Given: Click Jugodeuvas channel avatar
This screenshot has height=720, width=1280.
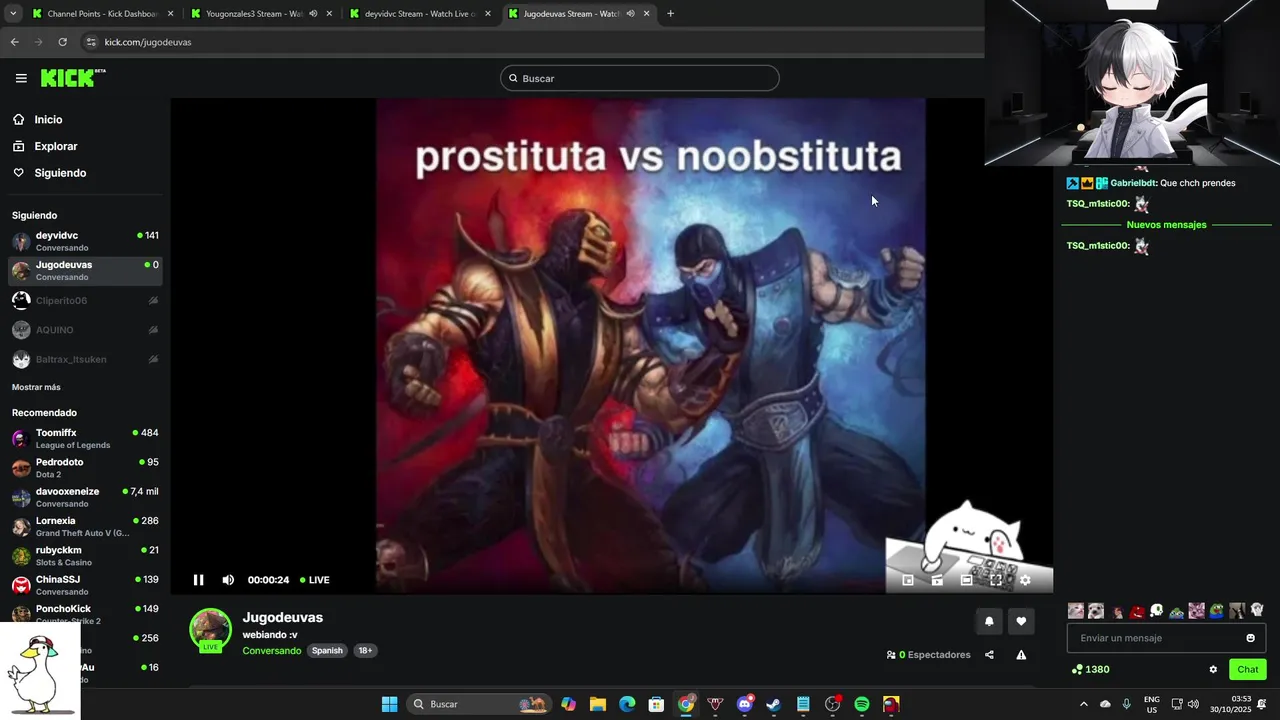Looking at the screenshot, I should 210,629.
